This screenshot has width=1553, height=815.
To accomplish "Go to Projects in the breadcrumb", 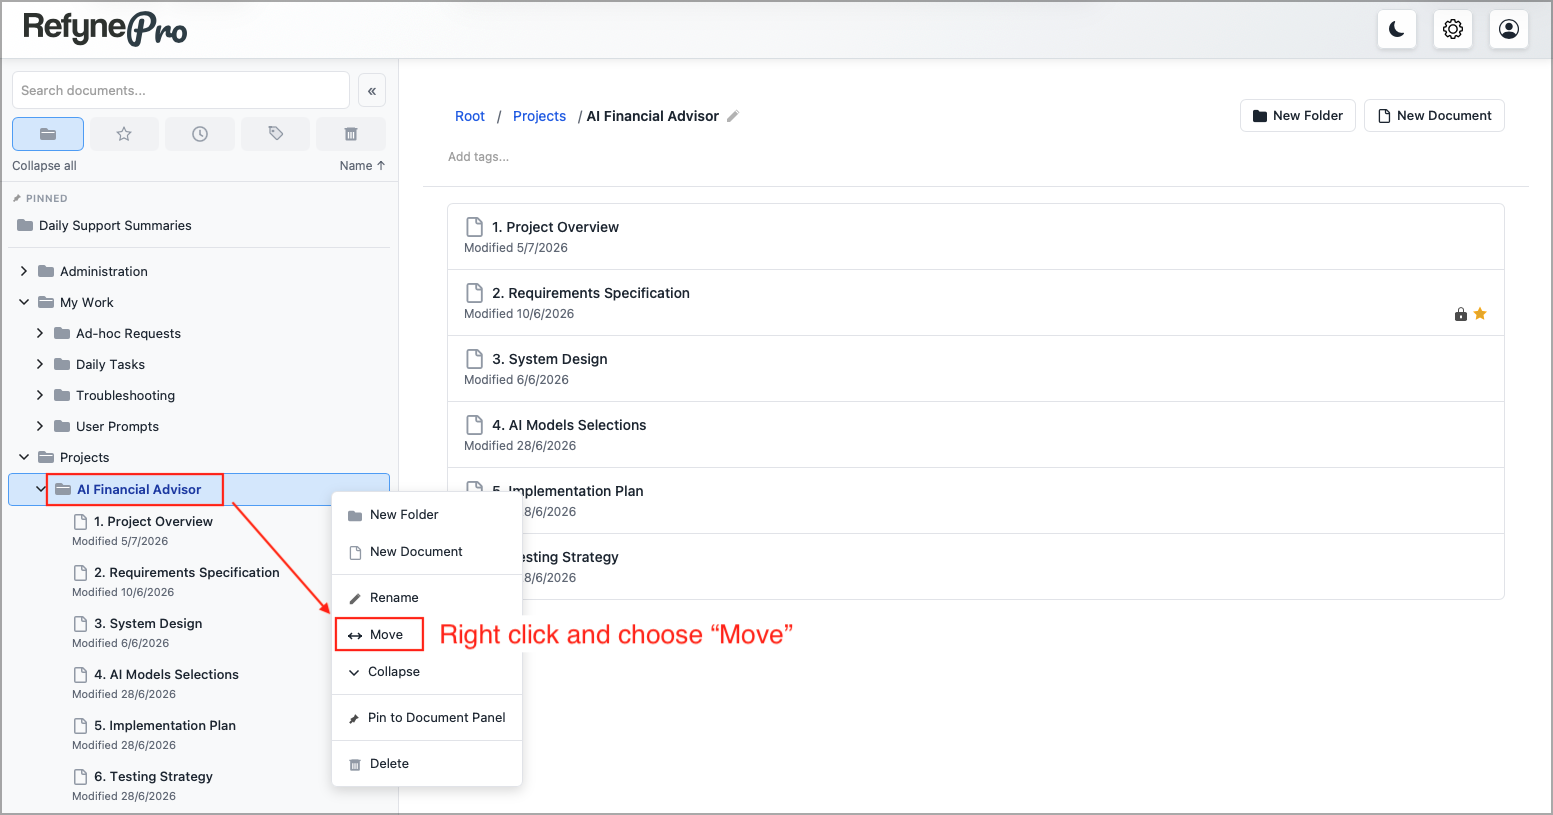I will (x=539, y=116).
